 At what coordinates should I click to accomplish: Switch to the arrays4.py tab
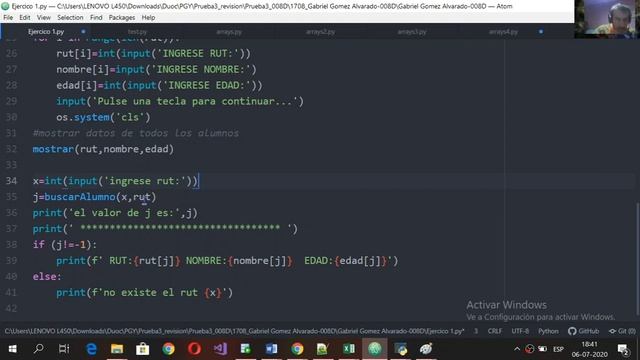point(503,31)
